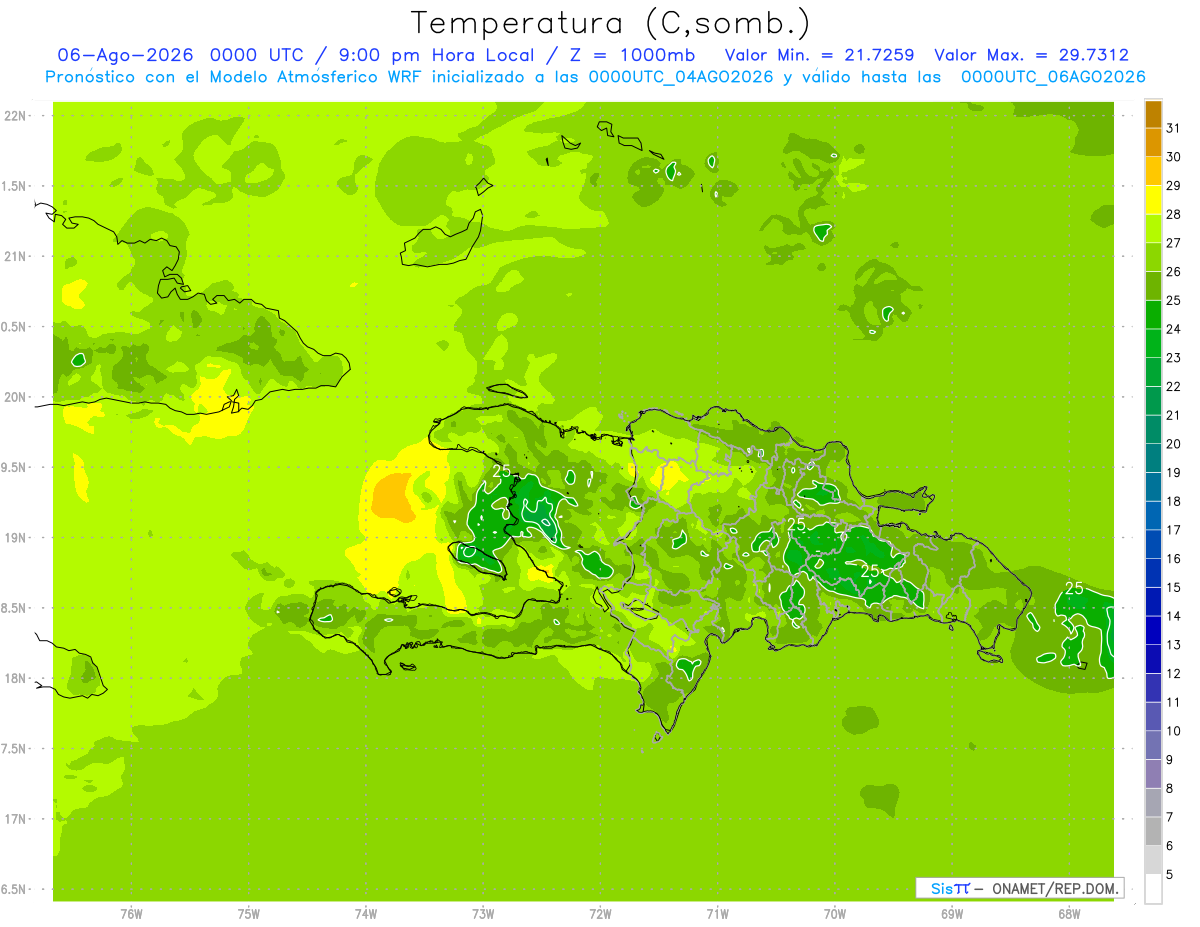The height and width of the screenshot is (927, 1200).
Task: Click the "73W" longitude axis label
Action: coord(483,914)
